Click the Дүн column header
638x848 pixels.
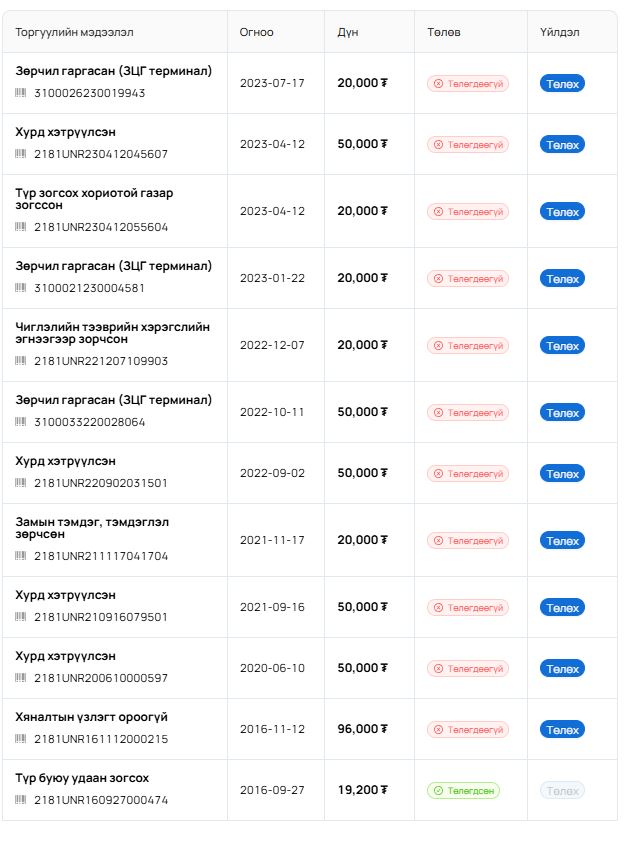coord(348,32)
